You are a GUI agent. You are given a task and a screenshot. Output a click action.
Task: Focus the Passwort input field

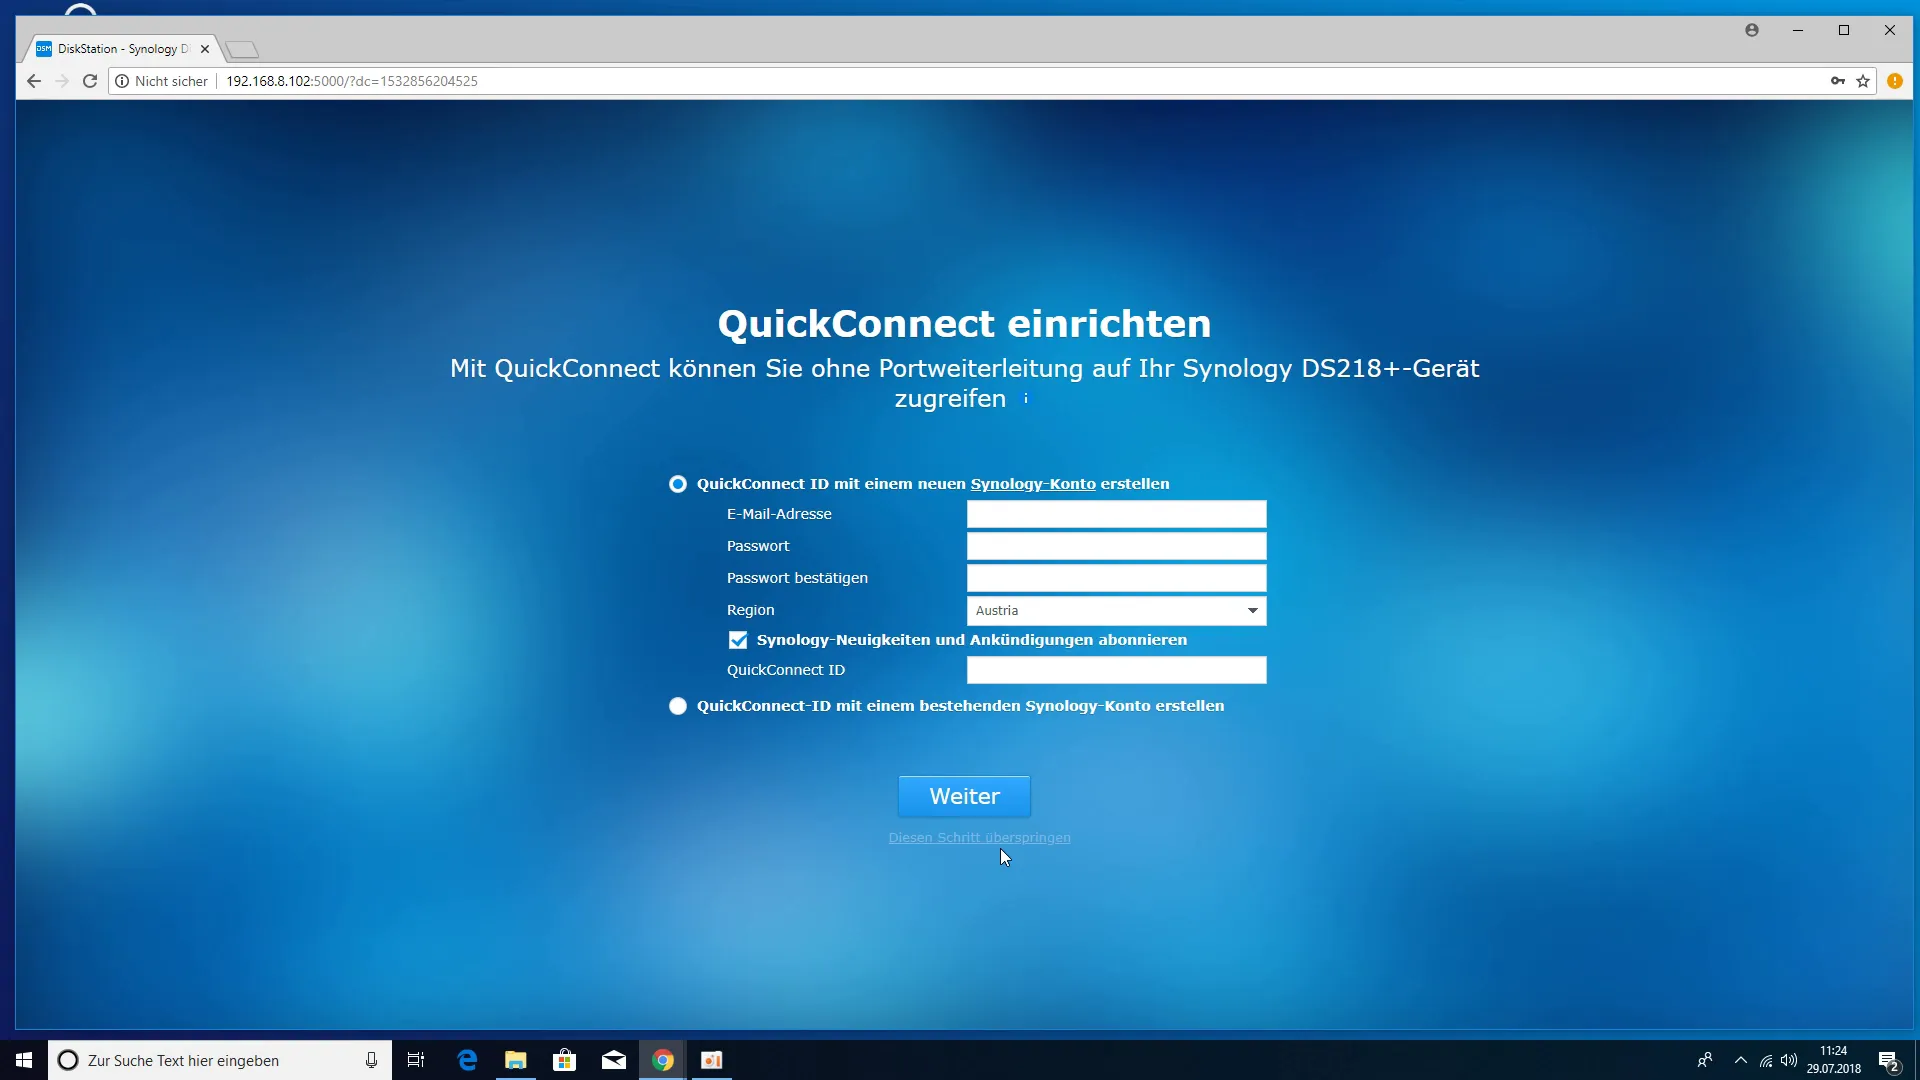click(x=1116, y=546)
